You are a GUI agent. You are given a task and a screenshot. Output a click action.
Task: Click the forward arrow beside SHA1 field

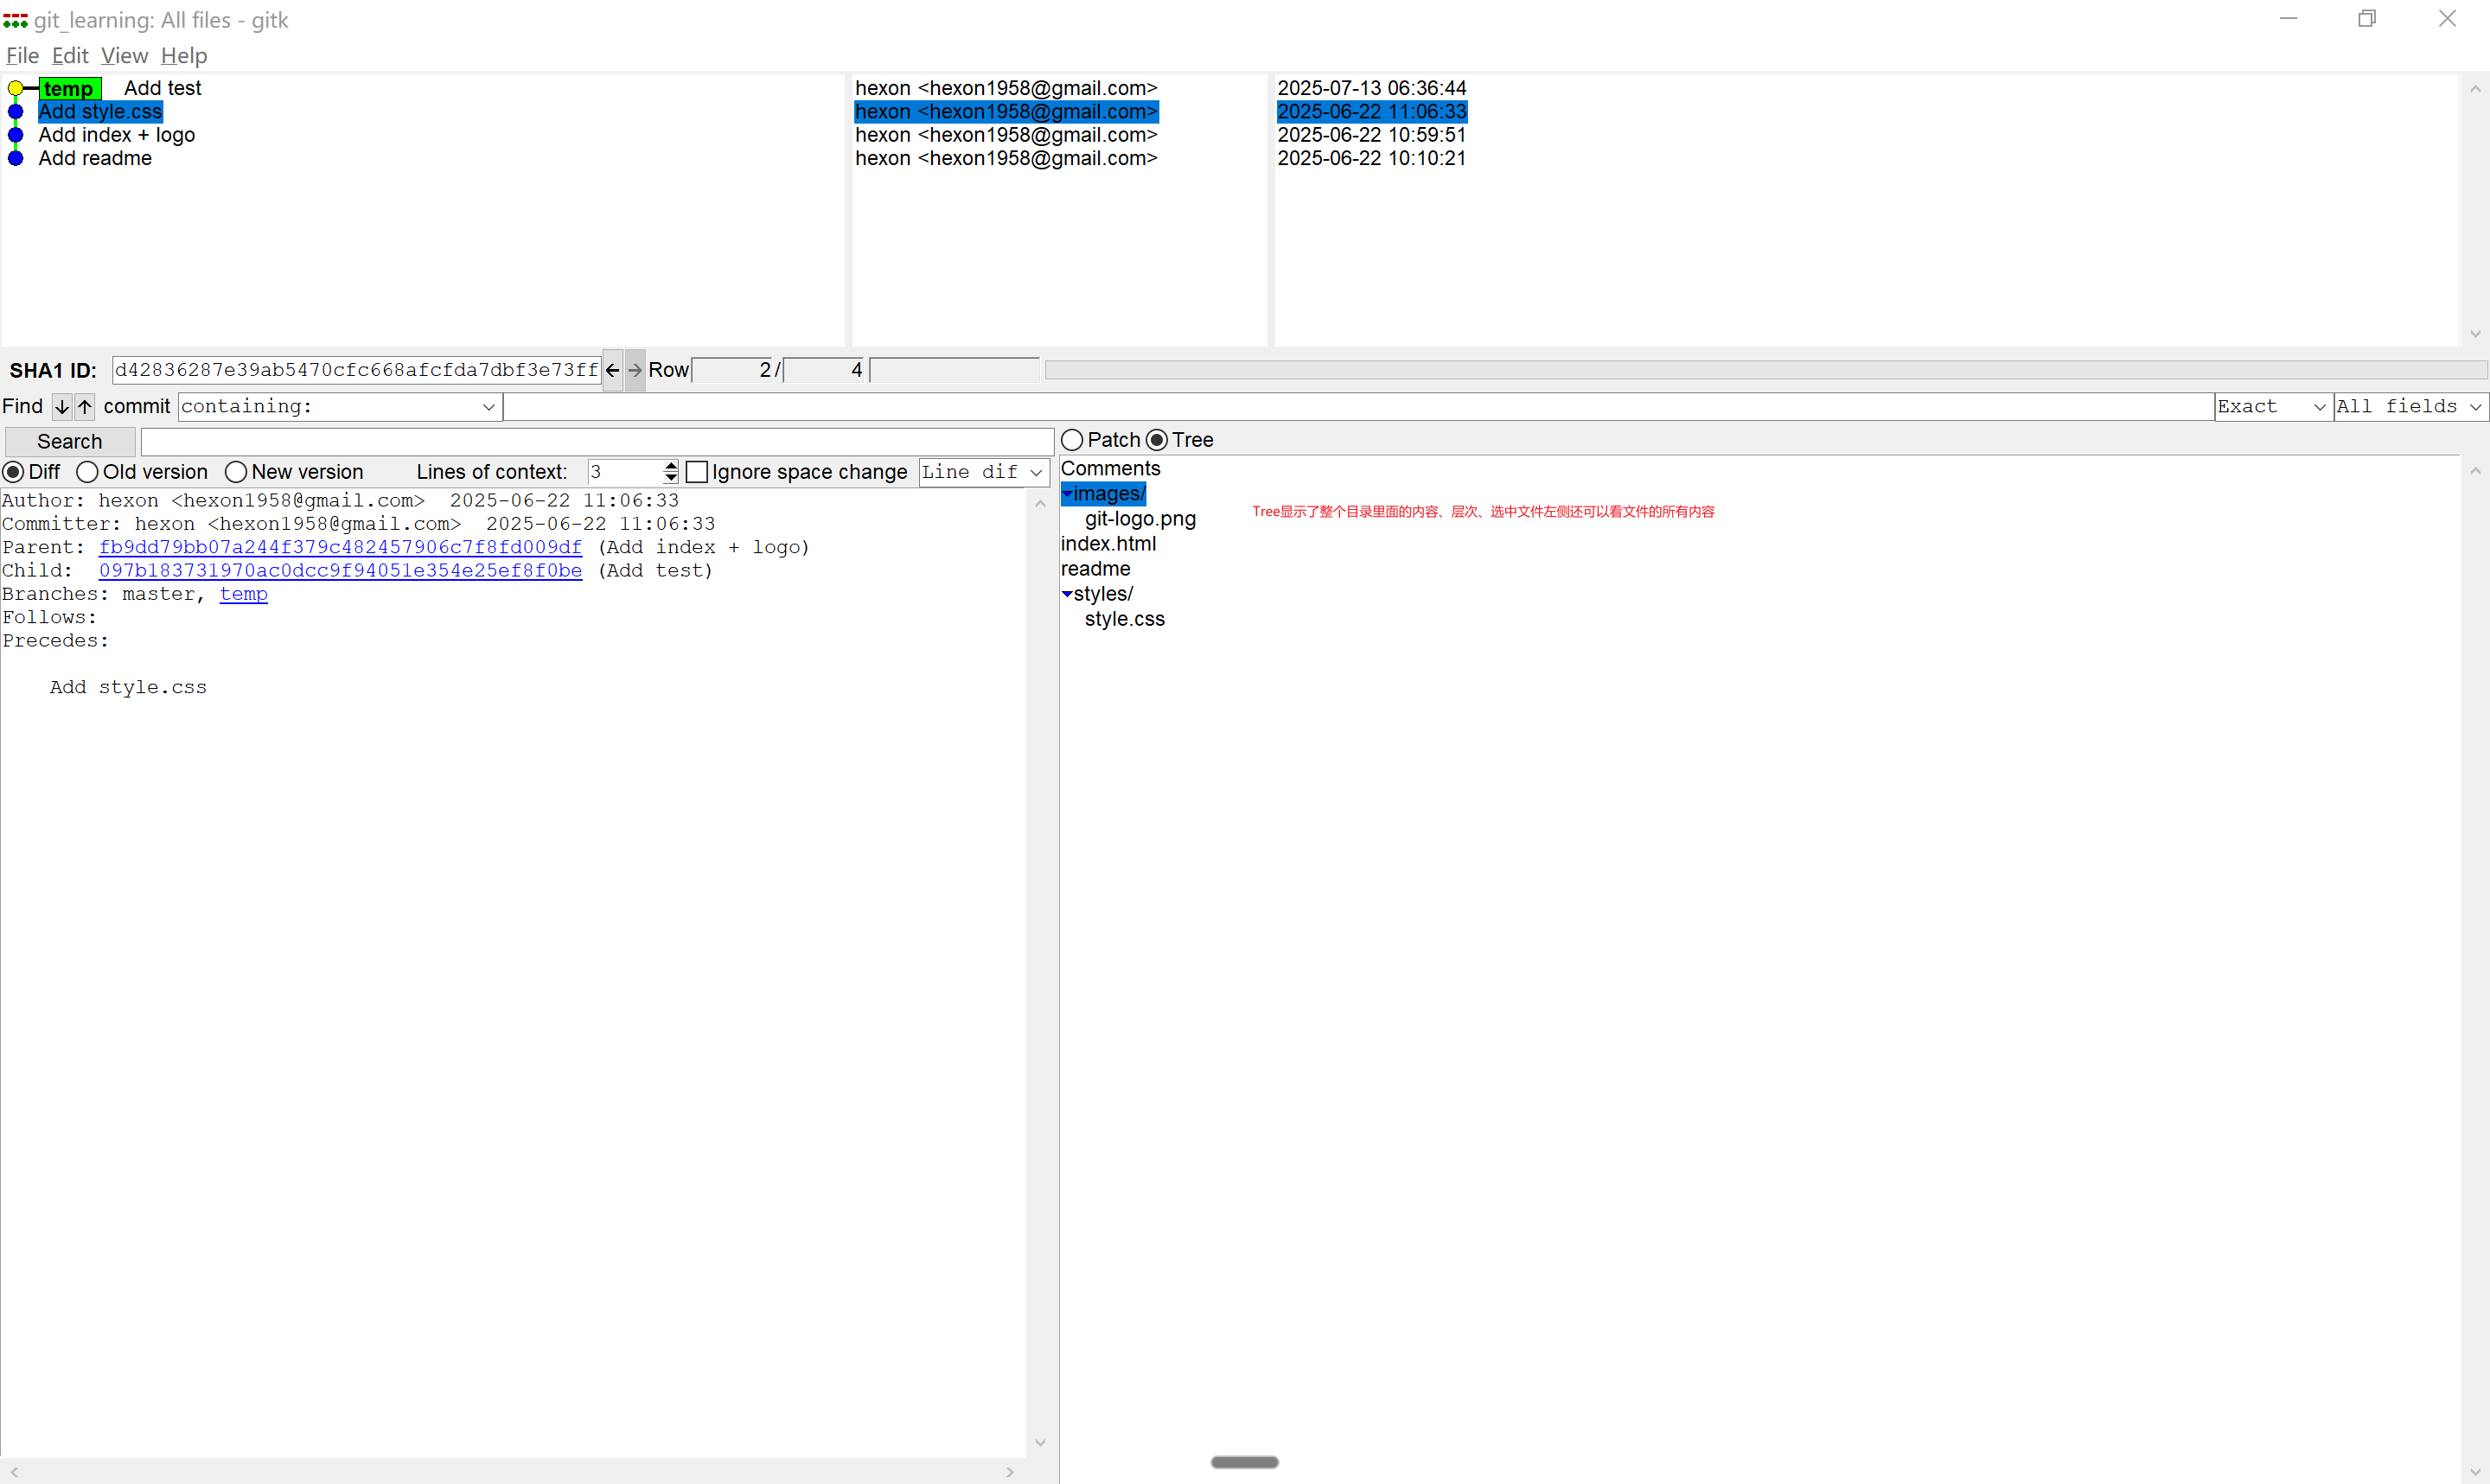[635, 370]
